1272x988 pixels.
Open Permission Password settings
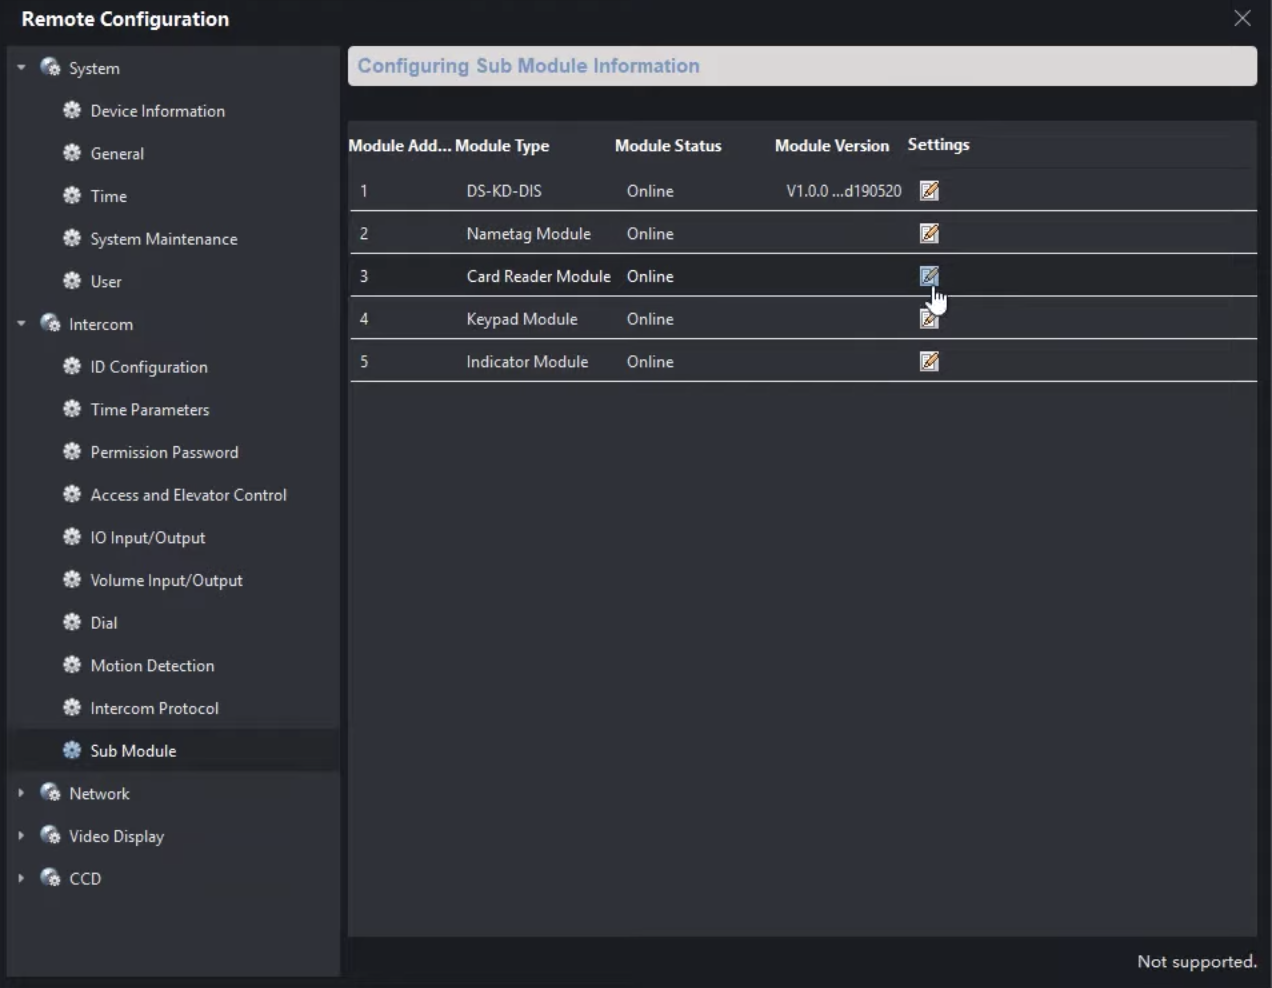click(x=164, y=452)
